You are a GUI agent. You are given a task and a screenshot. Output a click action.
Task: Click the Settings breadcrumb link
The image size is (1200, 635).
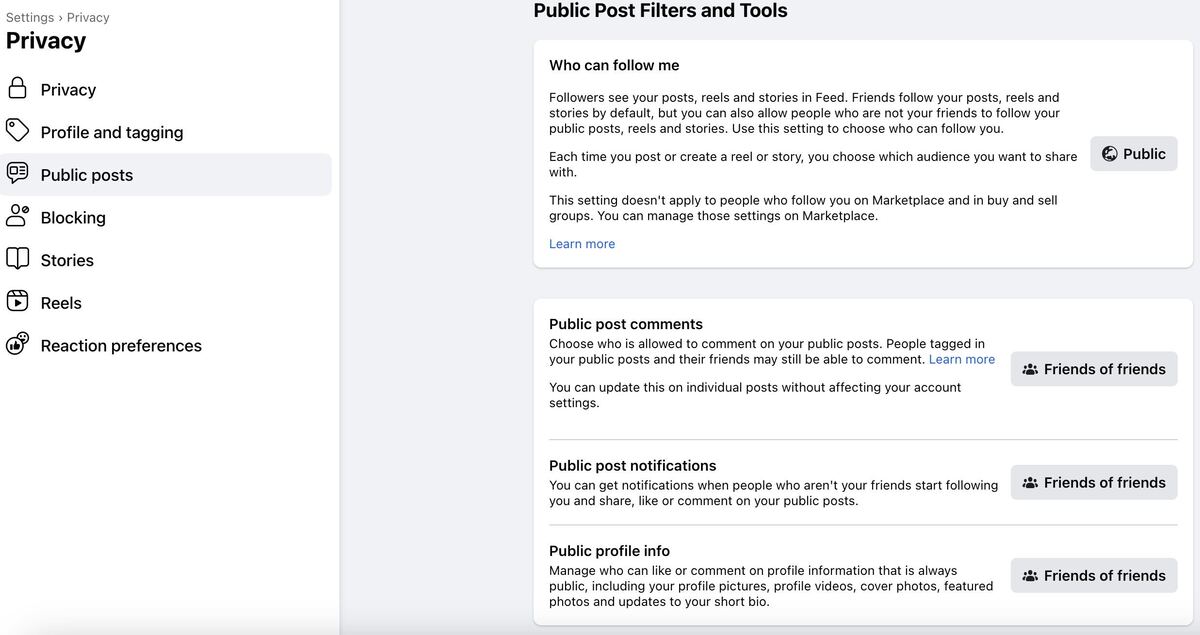point(30,17)
